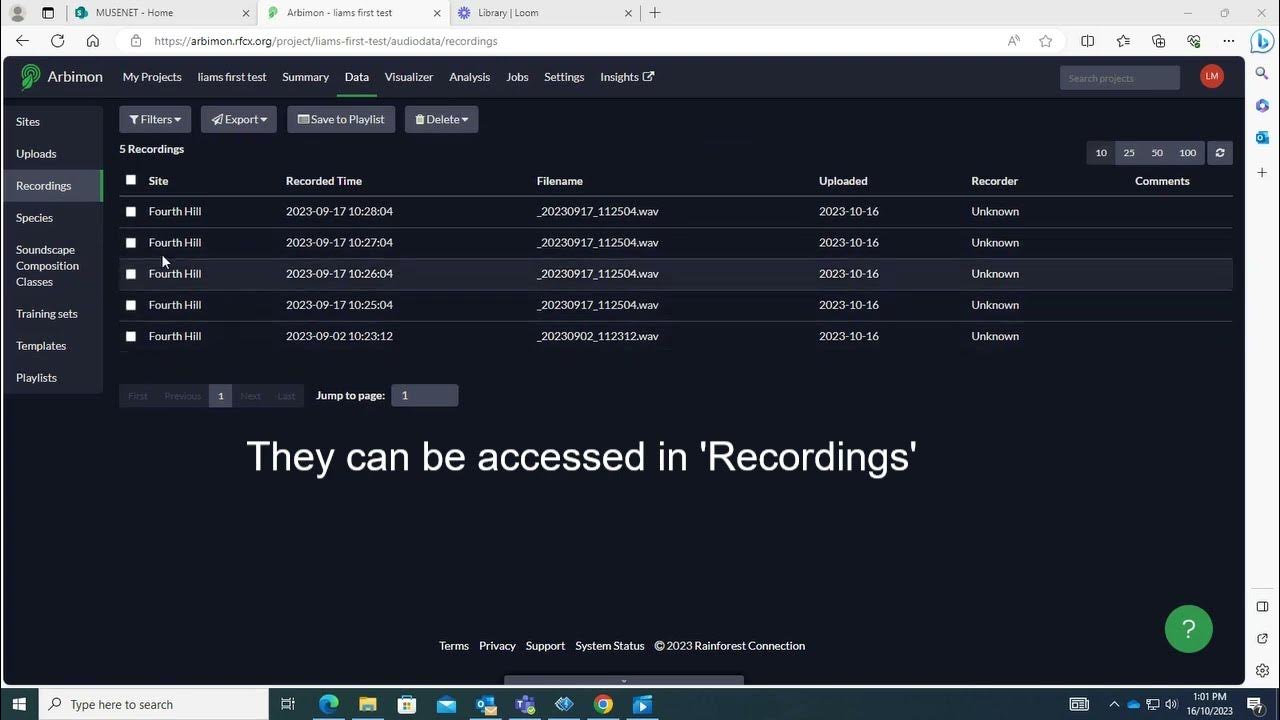Open Google Chrome from the taskbar
Screen dimensions: 1280x720
click(x=603, y=704)
